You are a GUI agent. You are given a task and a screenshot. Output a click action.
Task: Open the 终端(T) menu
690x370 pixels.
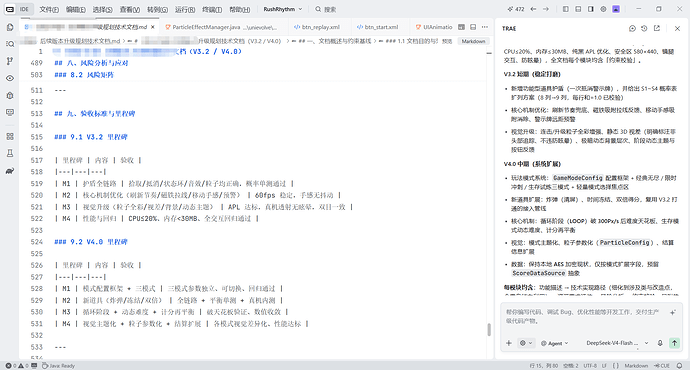pyautogui.click(x=212, y=9)
